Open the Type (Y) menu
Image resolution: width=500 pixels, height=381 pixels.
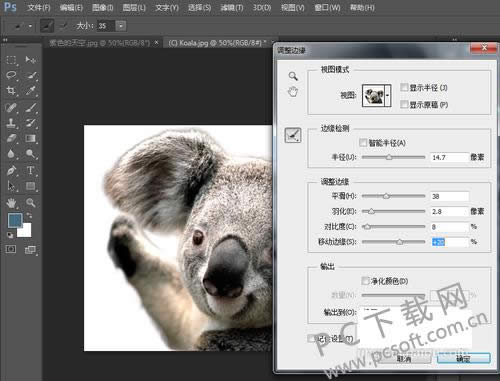click(x=167, y=7)
